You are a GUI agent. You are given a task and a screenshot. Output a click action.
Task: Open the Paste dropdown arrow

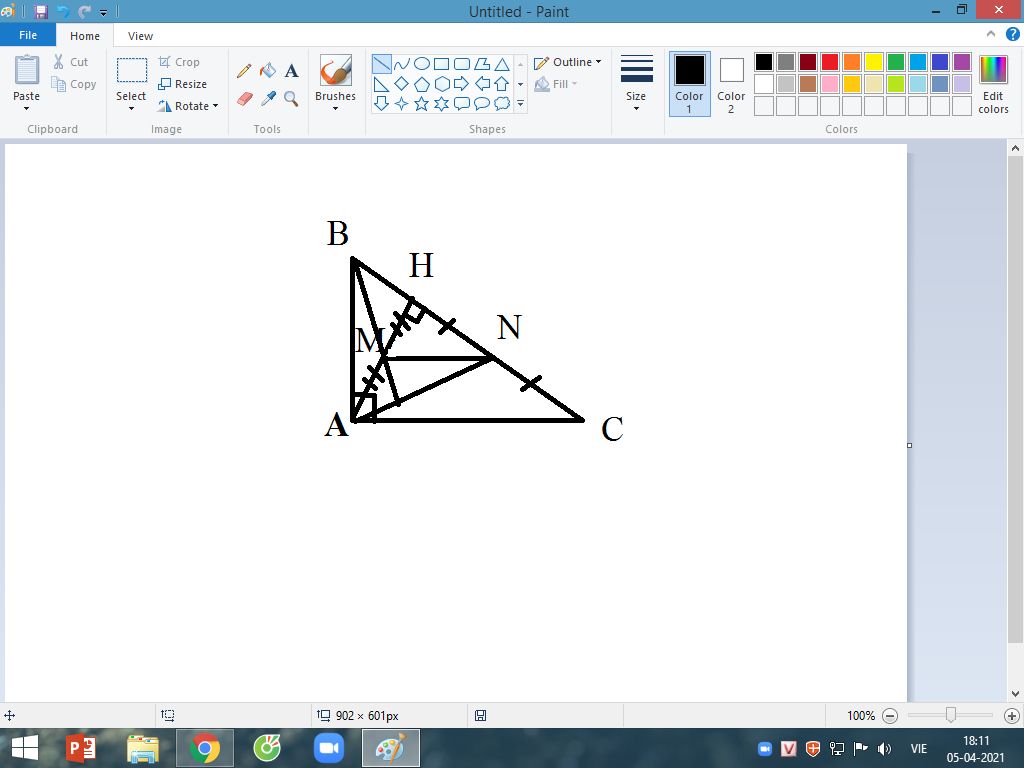click(x=27, y=108)
